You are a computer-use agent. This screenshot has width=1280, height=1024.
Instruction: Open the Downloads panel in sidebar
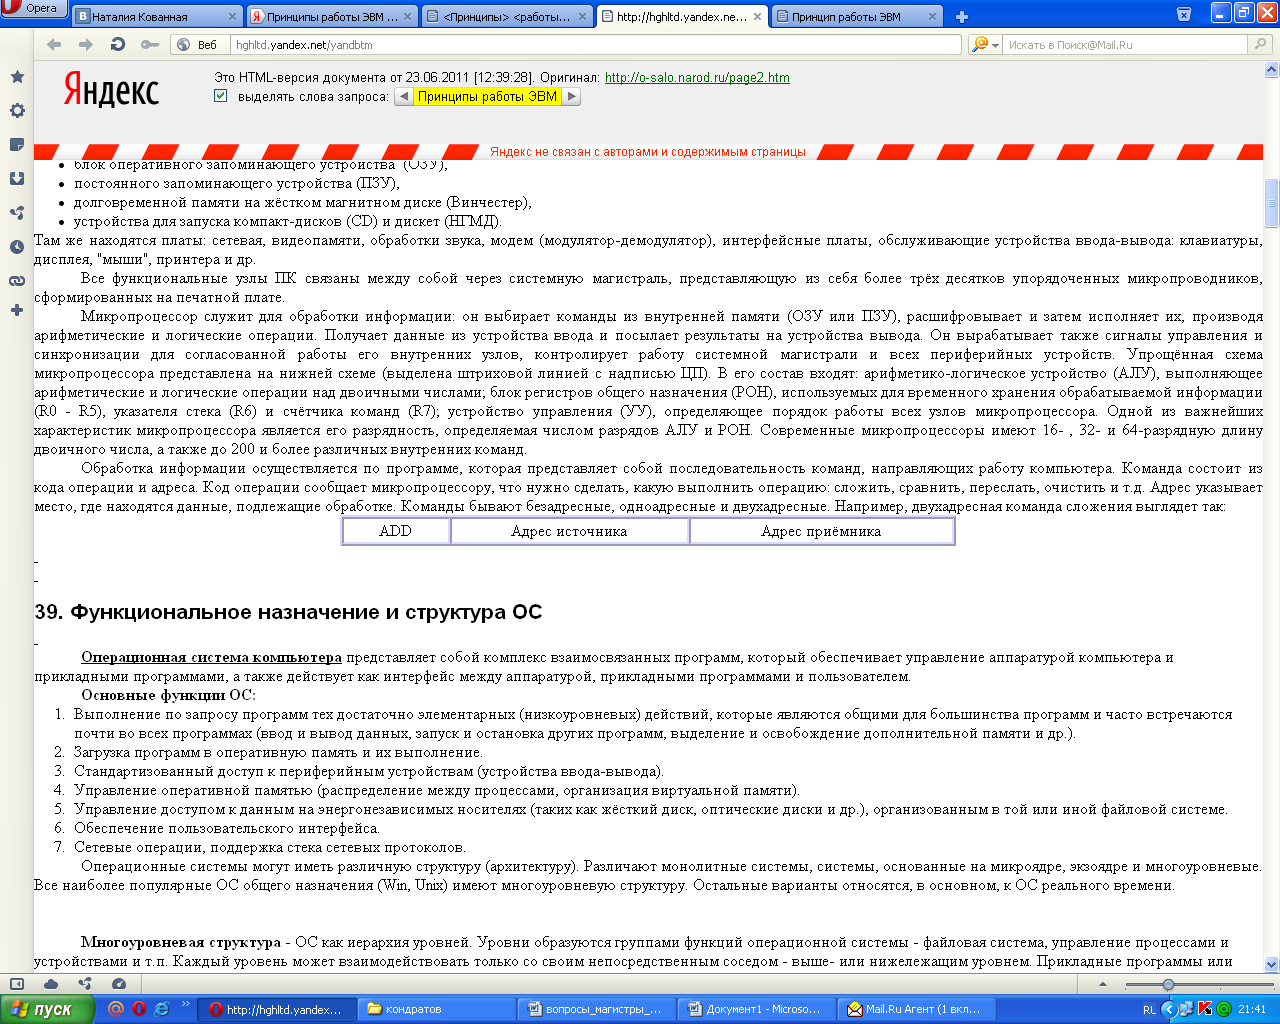(17, 178)
